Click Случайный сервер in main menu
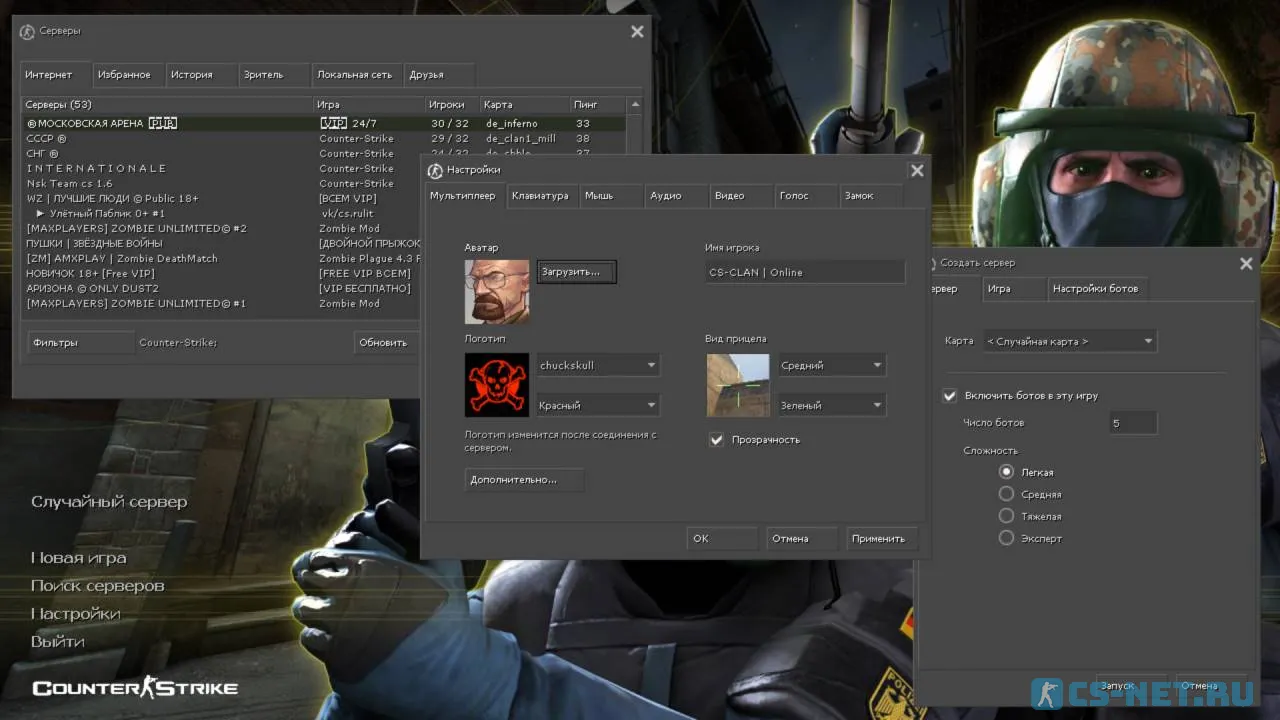The height and width of the screenshot is (720, 1280). [x=109, y=502]
